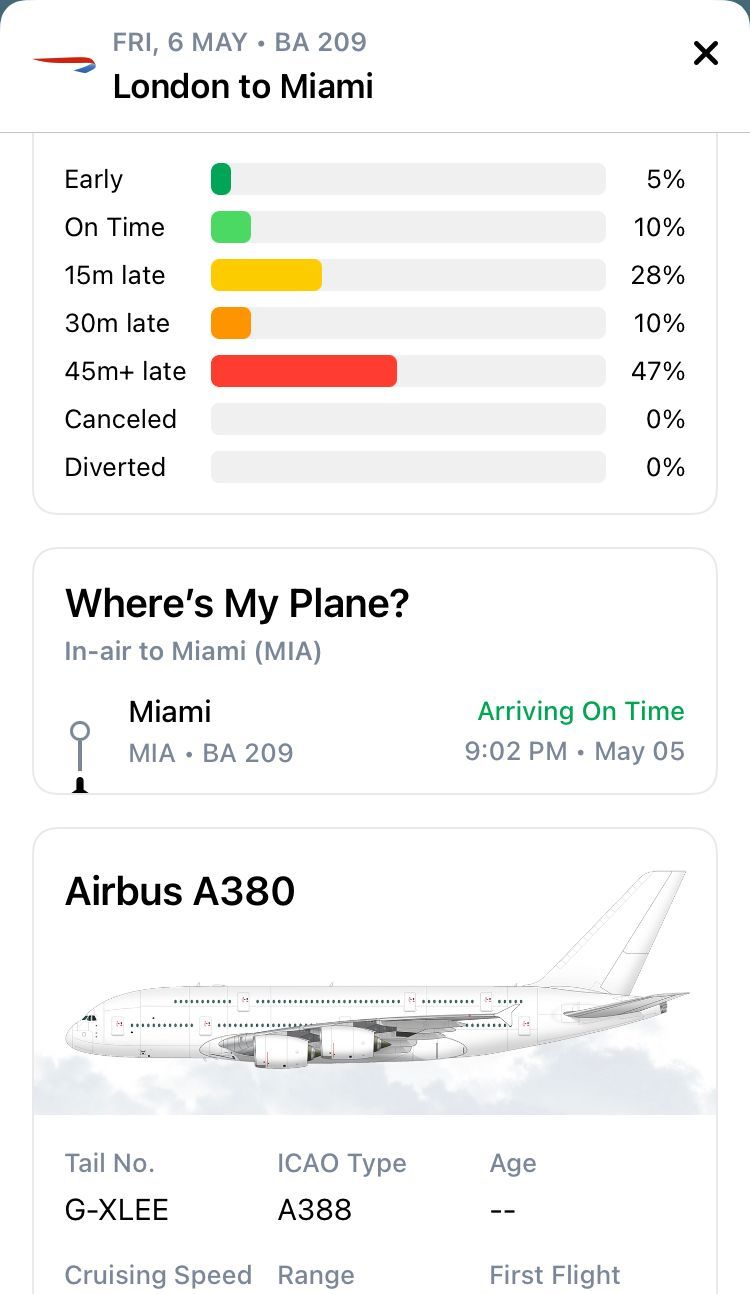Tap the British Airways logo icon
Screen dimensions: 750x1294
click(x=64, y=64)
